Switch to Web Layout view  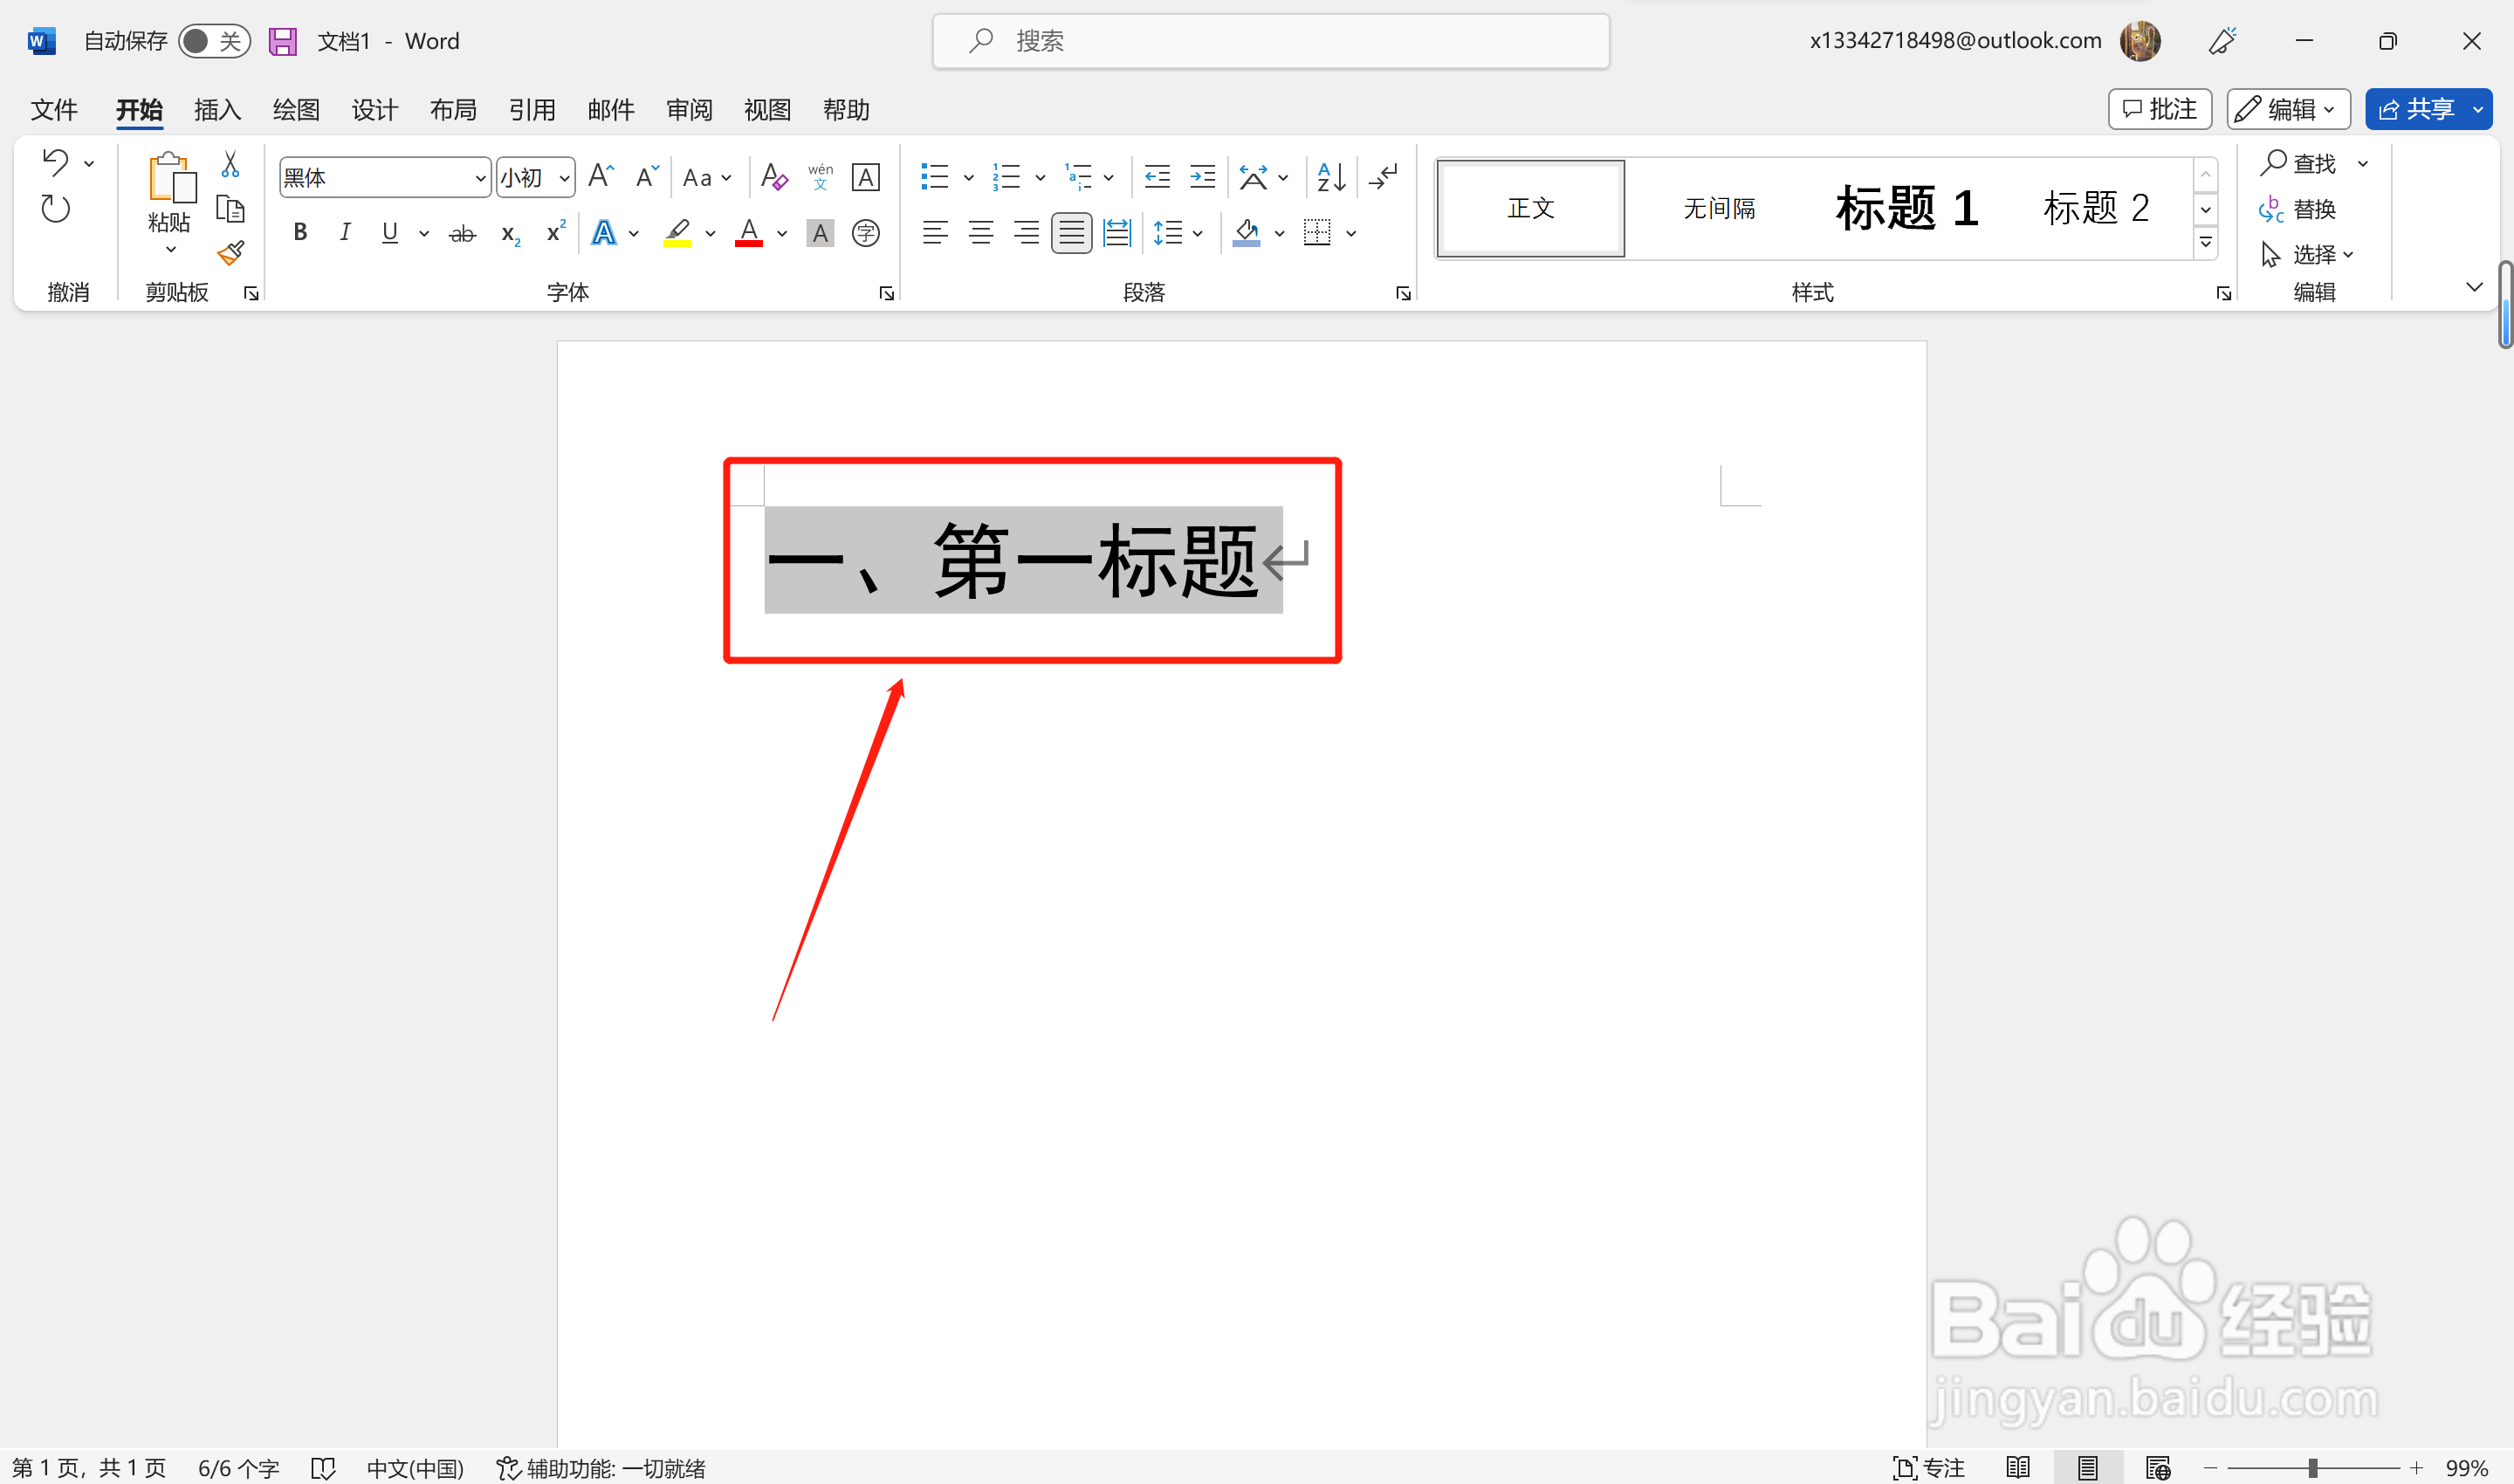pyautogui.click(x=2157, y=1468)
